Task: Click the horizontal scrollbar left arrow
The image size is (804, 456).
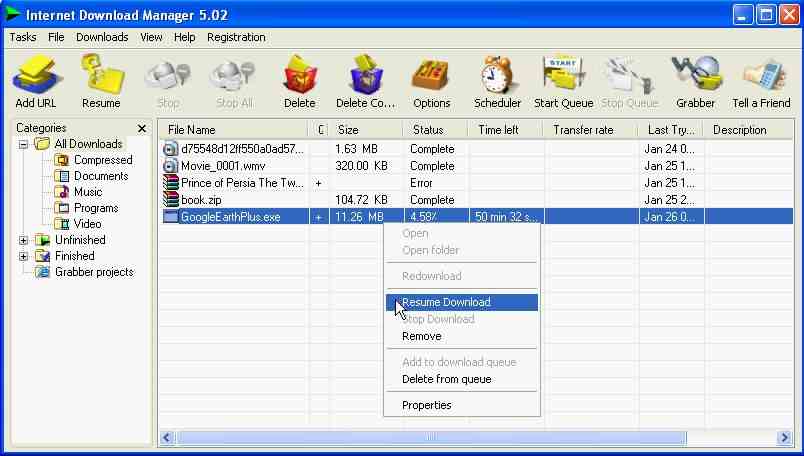Action: [167, 438]
